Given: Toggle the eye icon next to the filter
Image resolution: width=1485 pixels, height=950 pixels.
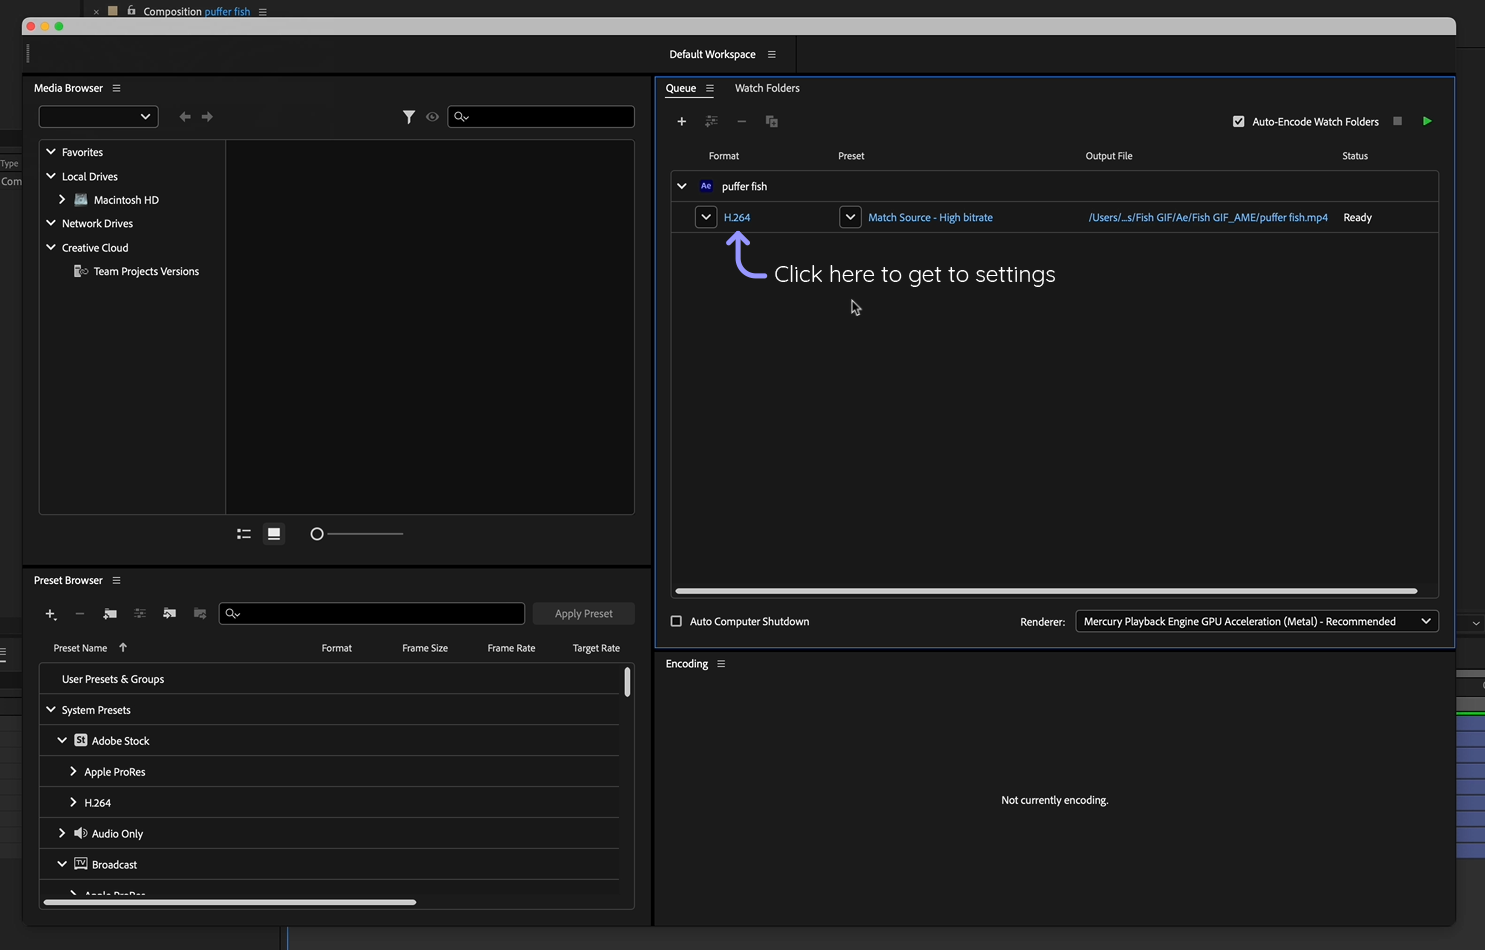Looking at the screenshot, I should 432,117.
